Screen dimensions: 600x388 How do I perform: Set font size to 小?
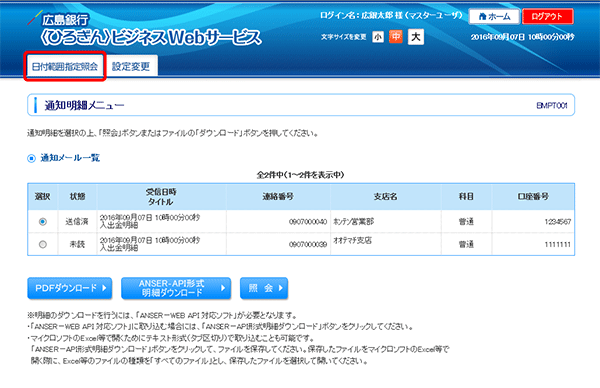[378, 37]
